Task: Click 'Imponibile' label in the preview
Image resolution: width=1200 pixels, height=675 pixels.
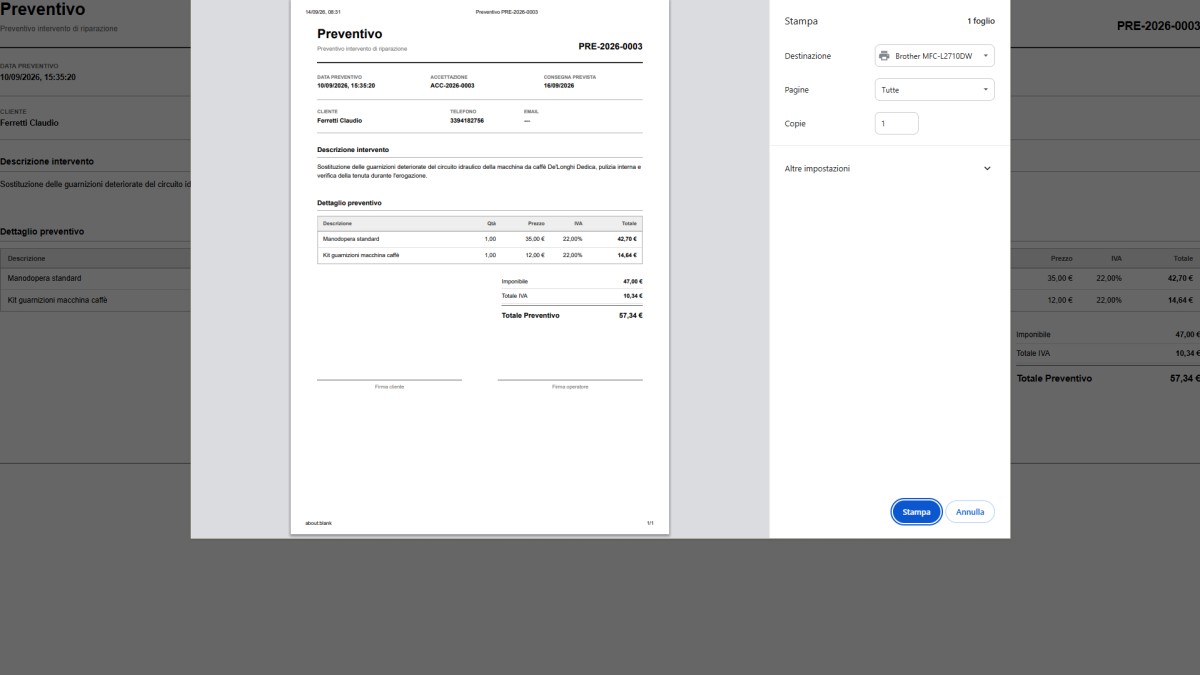Action: [515, 282]
